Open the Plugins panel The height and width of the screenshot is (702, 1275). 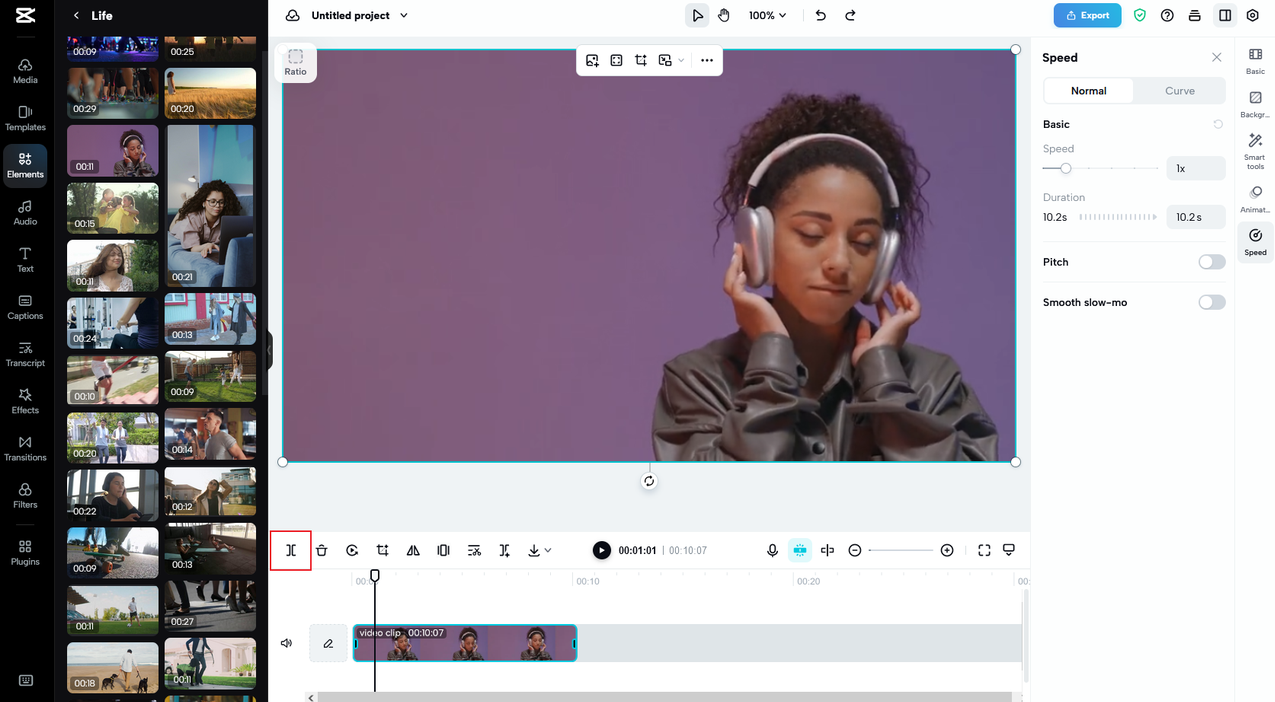pyautogui.click(x=25, y=552)
